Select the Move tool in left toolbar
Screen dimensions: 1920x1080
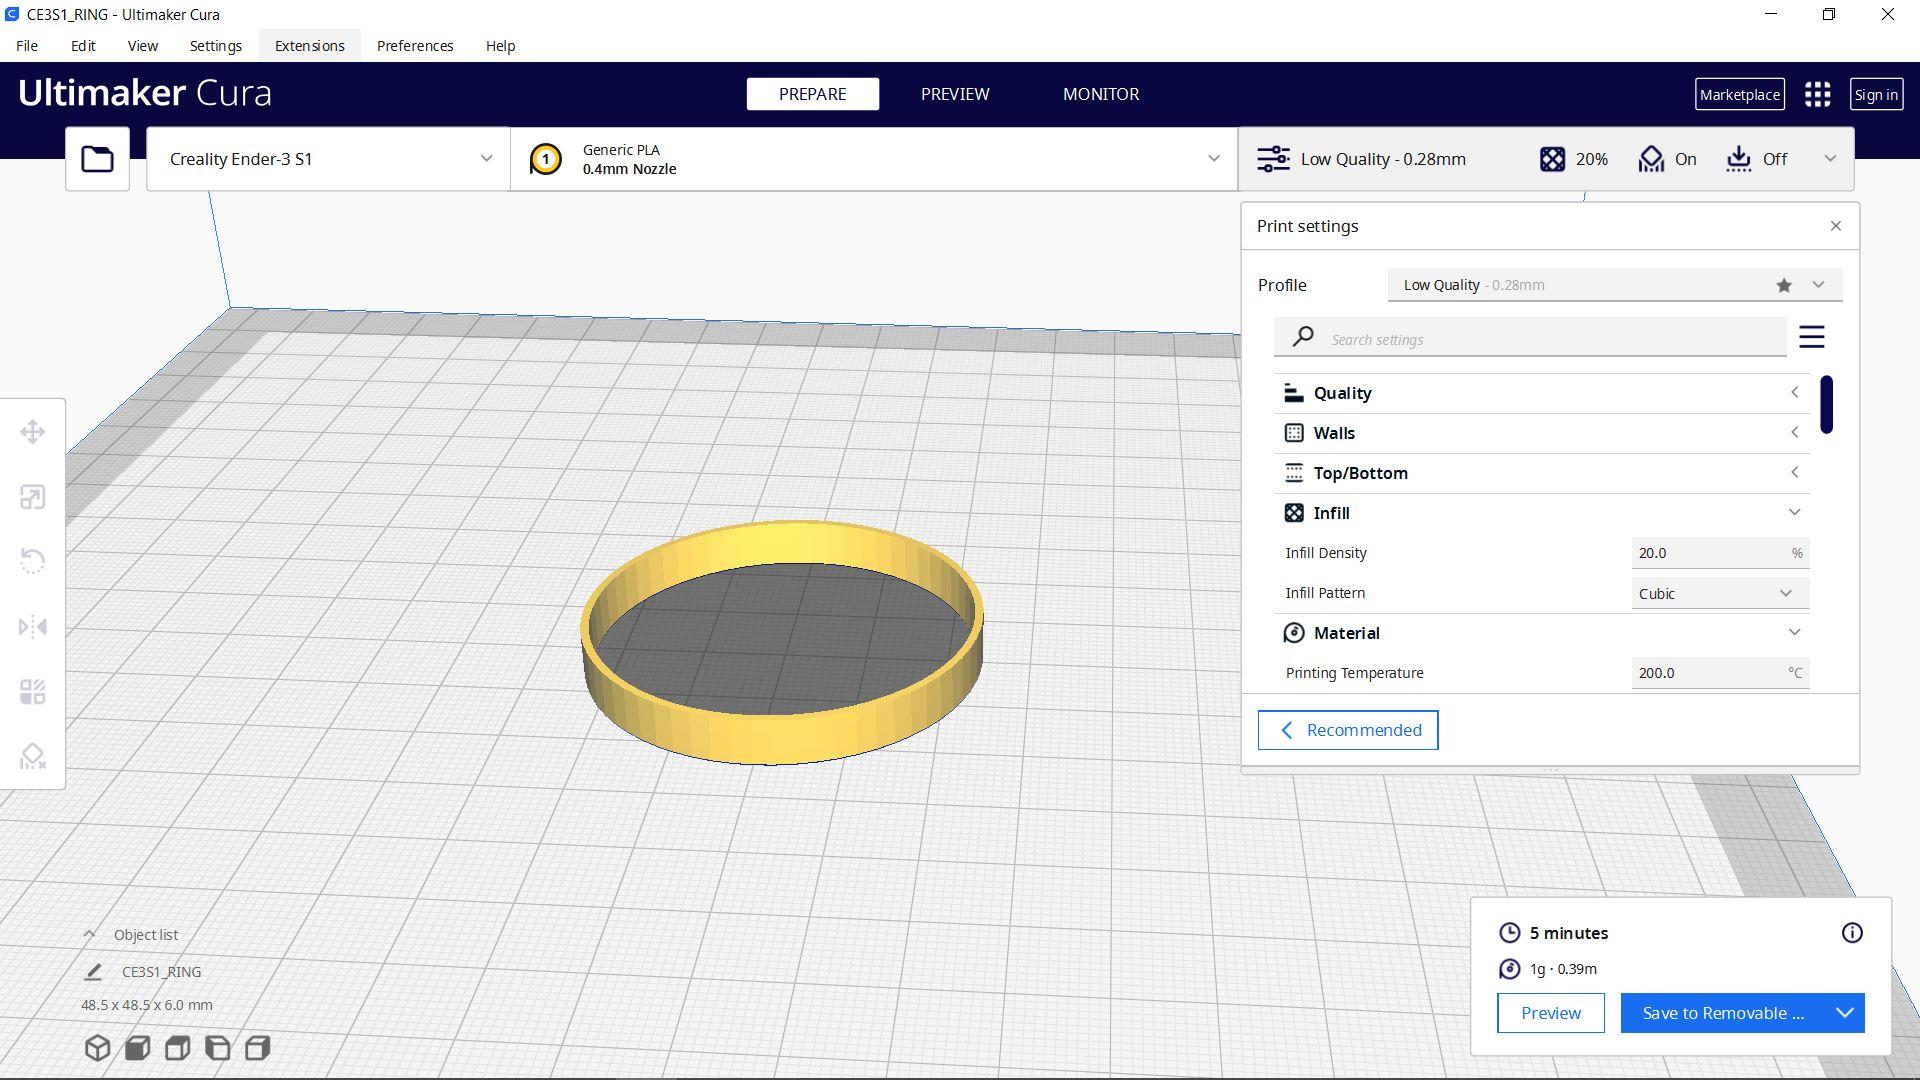32,432
